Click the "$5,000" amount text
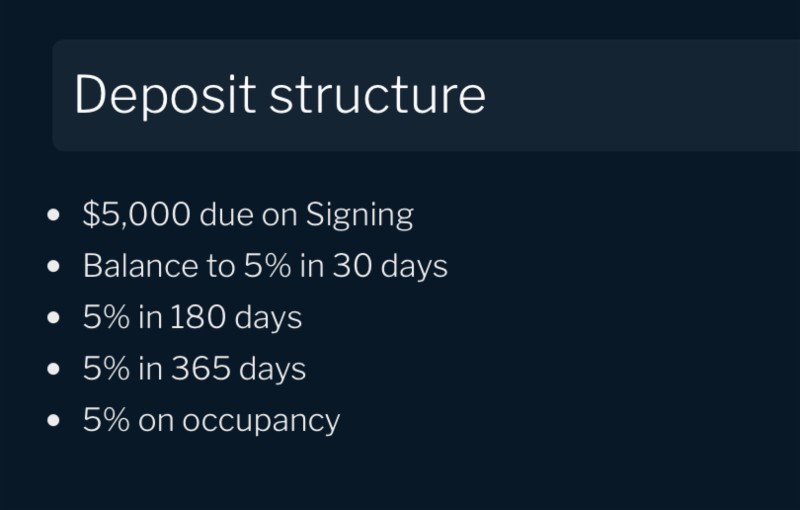The height and width of the screenshot is (510, 800). 137,214
